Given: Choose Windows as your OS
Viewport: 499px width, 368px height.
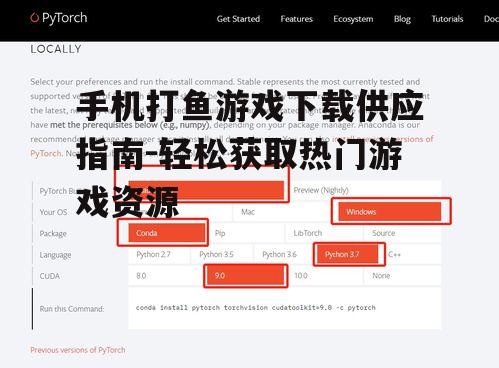Looking at the screenshot, I should tap(390, 212).
